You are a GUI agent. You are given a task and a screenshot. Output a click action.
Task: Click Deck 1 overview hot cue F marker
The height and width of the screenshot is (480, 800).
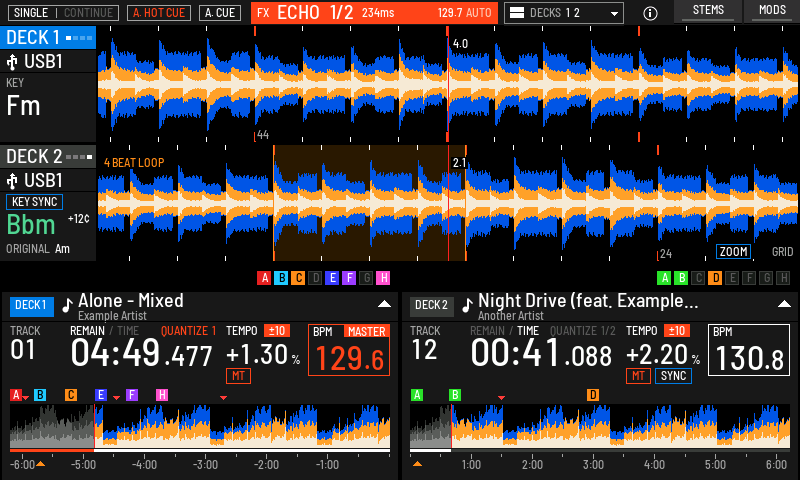point(132,395)
